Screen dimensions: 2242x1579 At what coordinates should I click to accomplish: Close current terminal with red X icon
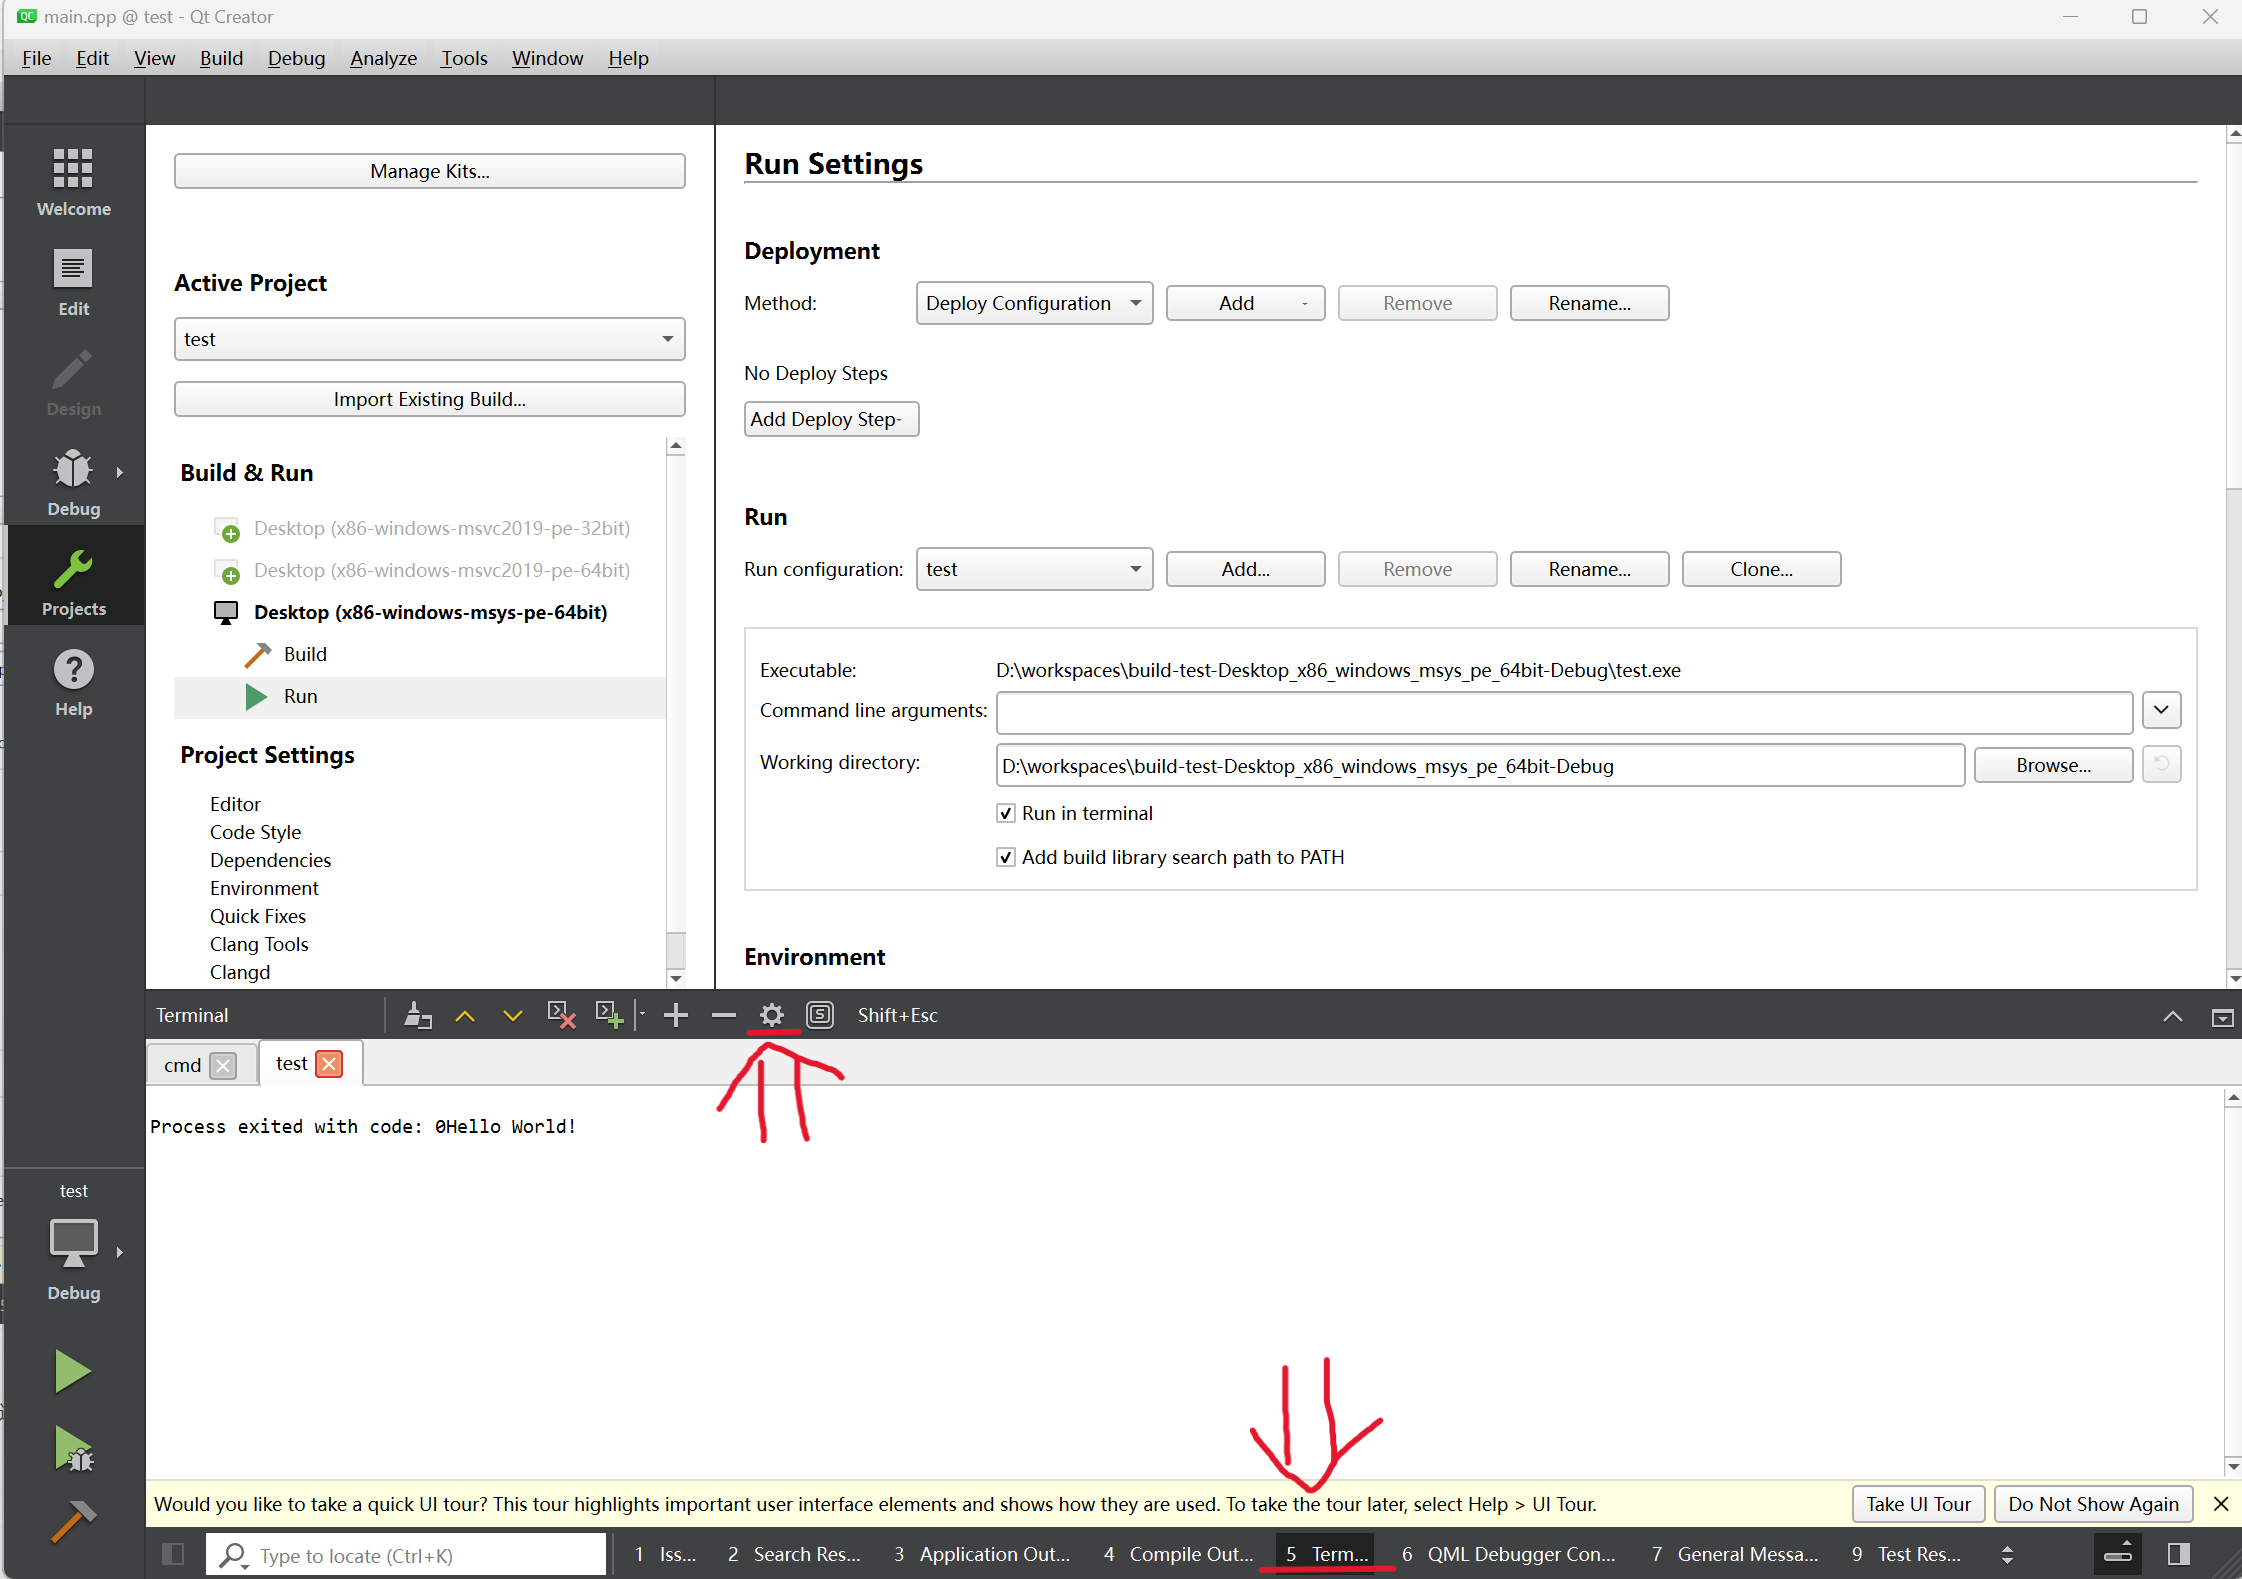[561, 1016]
